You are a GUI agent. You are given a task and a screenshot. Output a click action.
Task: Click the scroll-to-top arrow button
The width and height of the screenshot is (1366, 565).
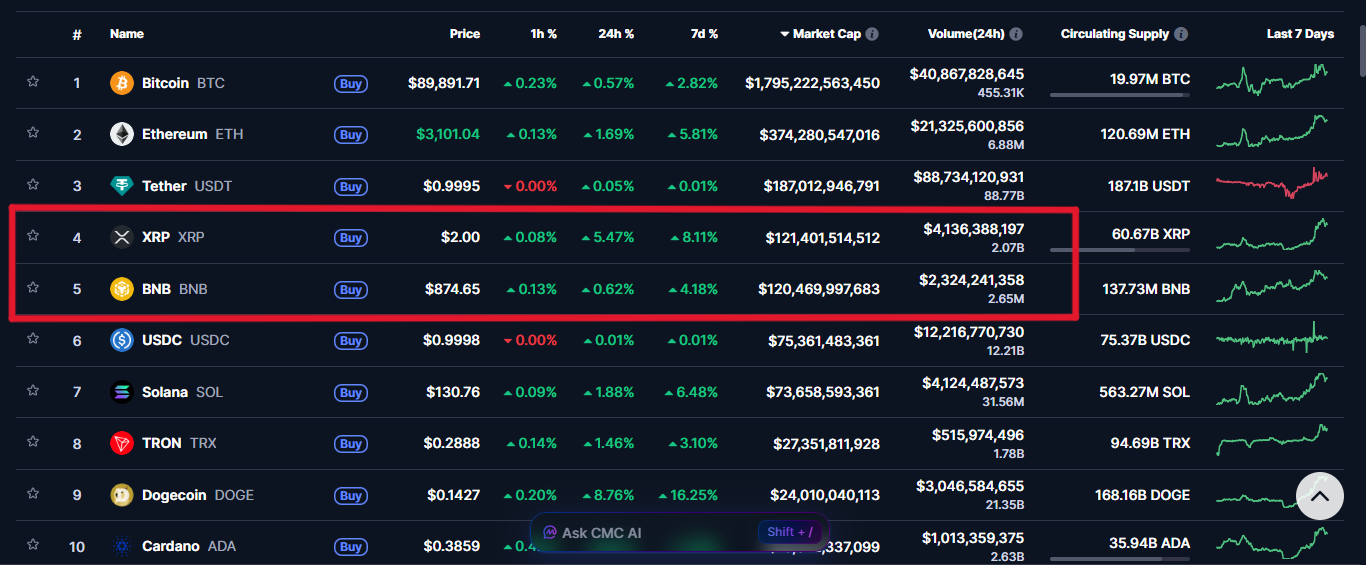click(x=1319, y=495)
